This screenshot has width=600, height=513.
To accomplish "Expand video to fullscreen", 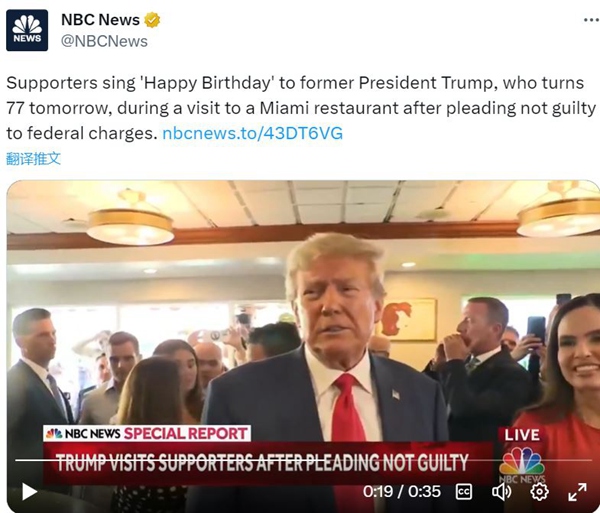I will tap(577, 492).
